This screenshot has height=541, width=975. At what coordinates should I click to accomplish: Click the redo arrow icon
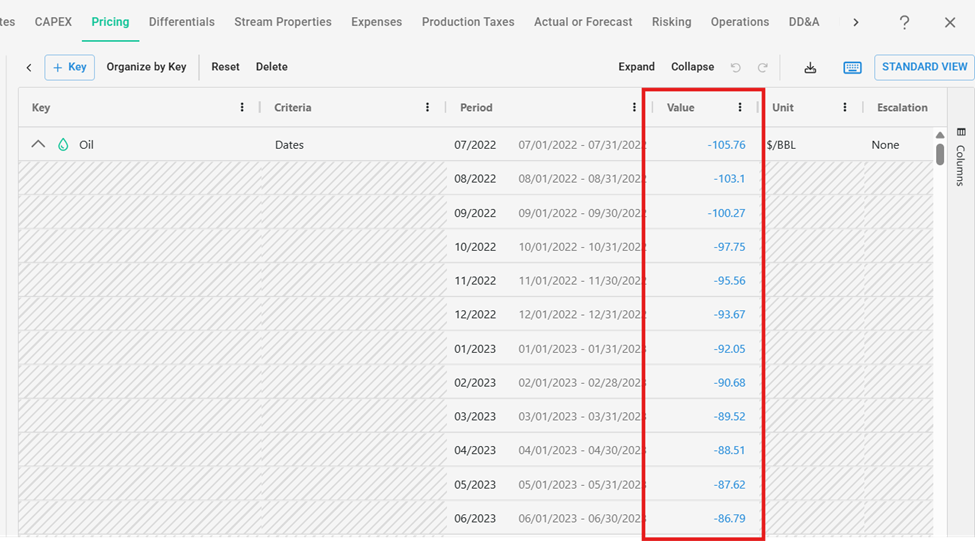pos(763,67)
